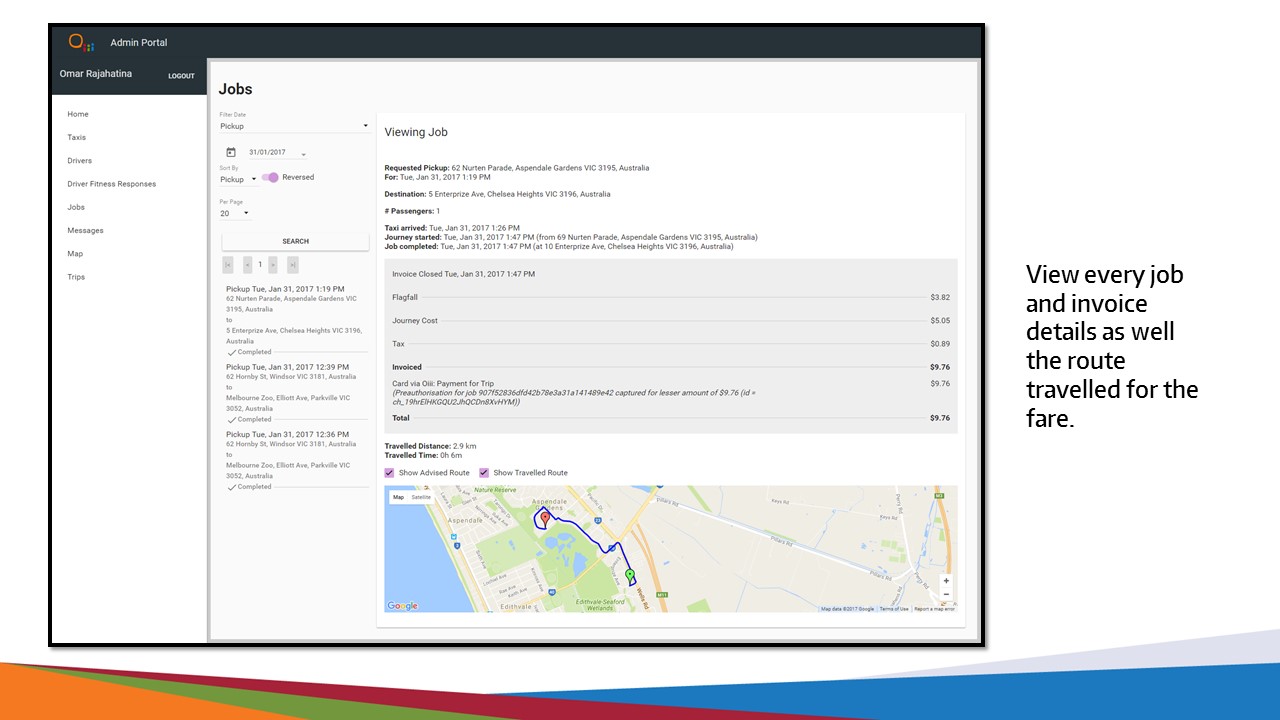Image resolution: width=1280 pixels, height=720 pixels.
Task: Go to next page of results
Action: point(273,265)
